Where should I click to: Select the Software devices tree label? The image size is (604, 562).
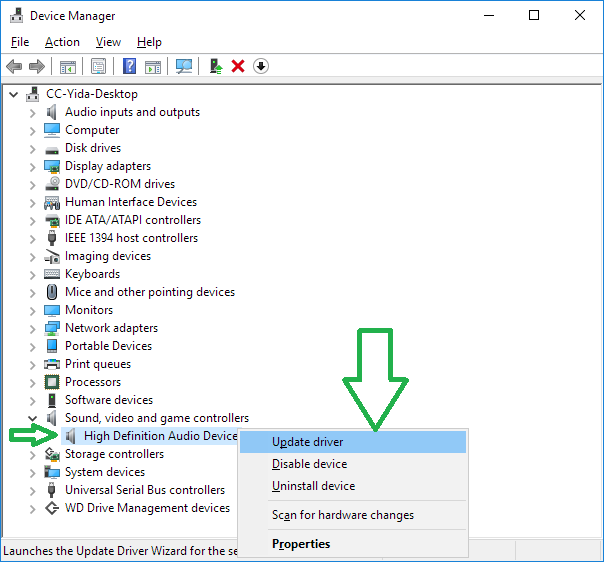tap(109, 400)
